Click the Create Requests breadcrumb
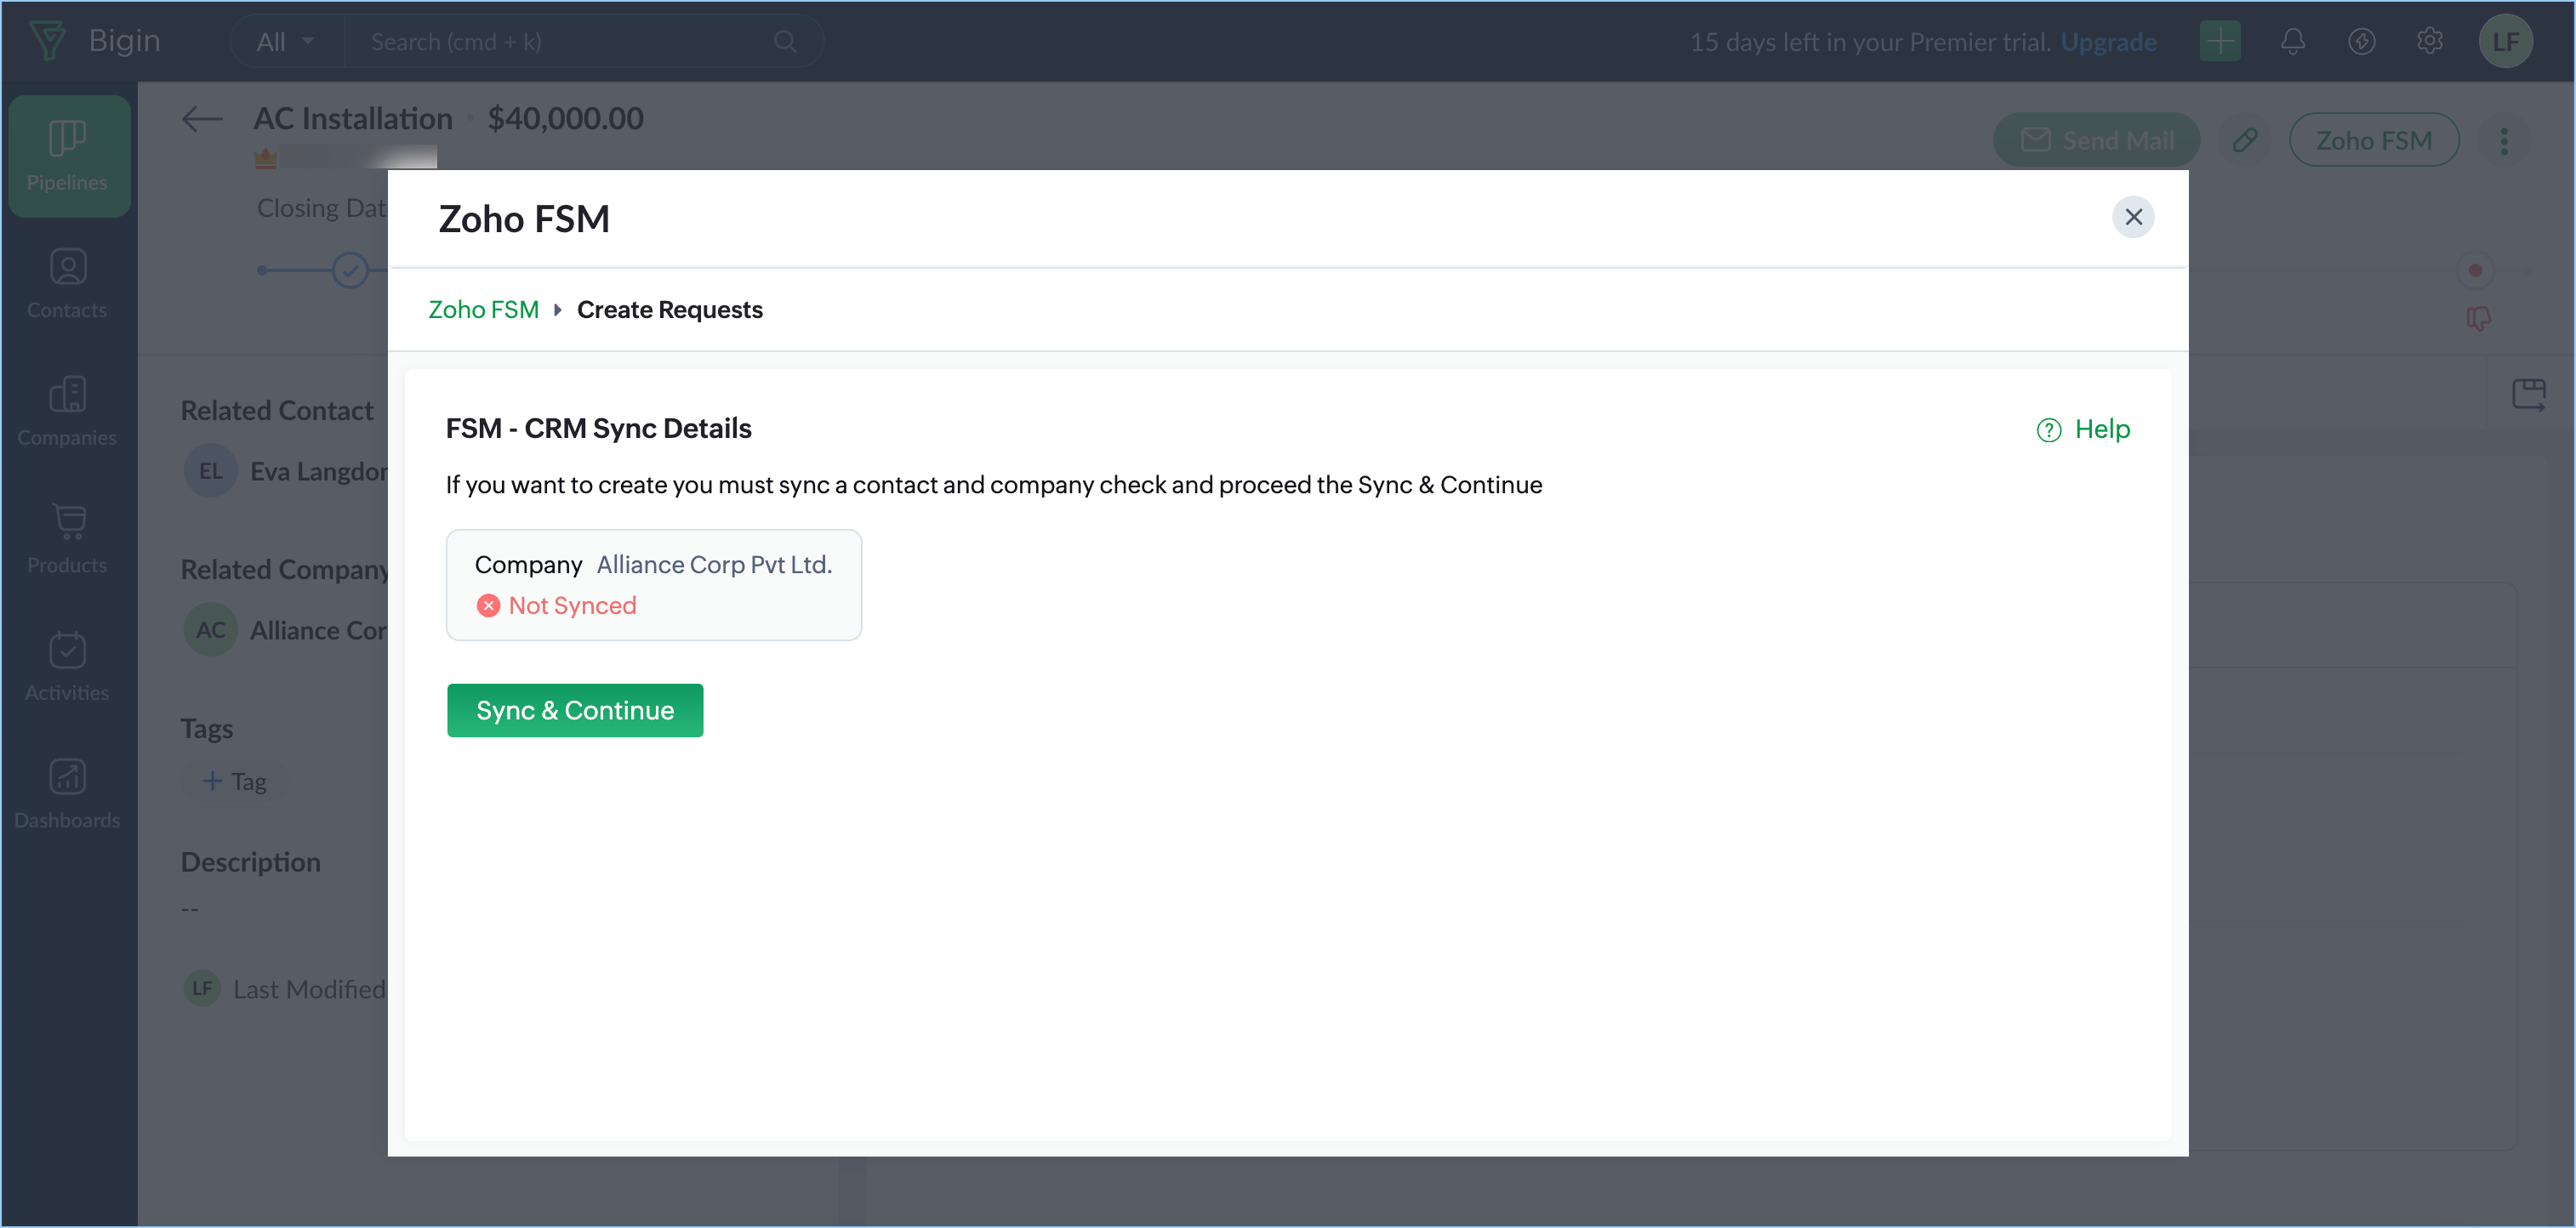The image size is (2576, 1228). 669,309
